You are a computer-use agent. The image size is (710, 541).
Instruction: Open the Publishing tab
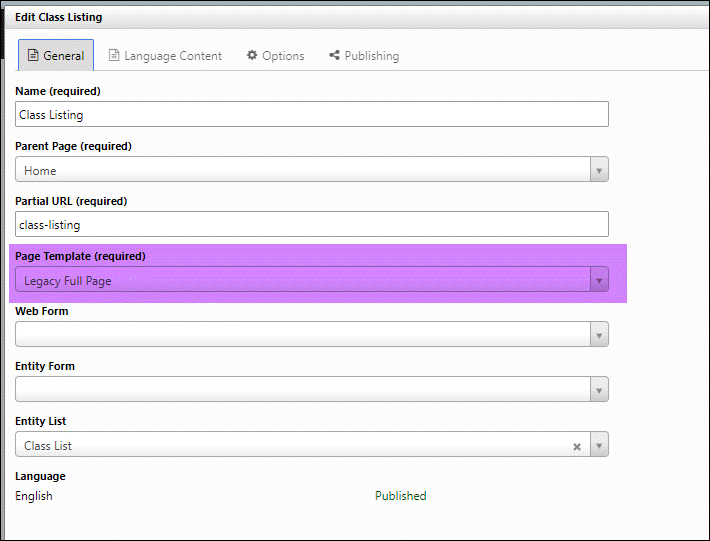click(371, 56)
